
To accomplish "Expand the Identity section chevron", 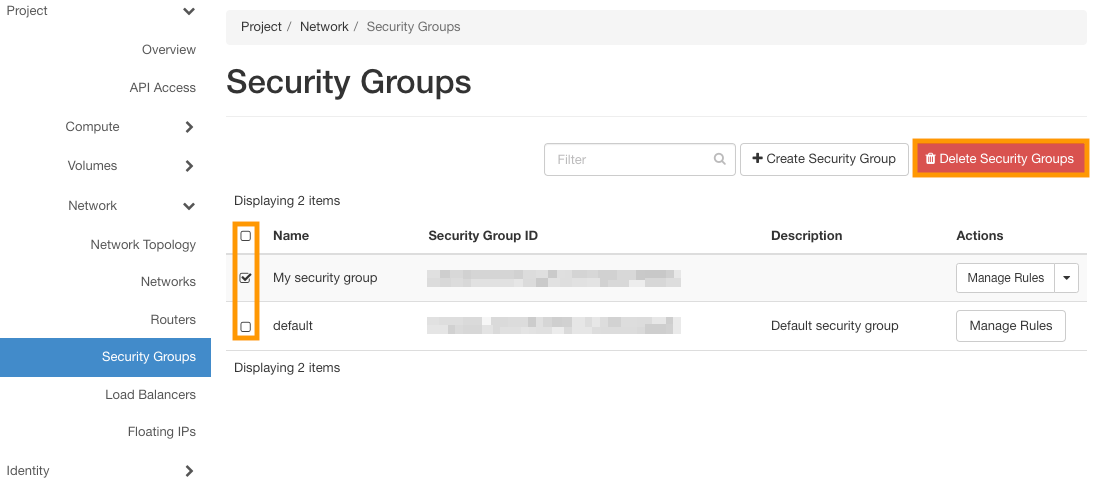I will [x=189, y=471].
